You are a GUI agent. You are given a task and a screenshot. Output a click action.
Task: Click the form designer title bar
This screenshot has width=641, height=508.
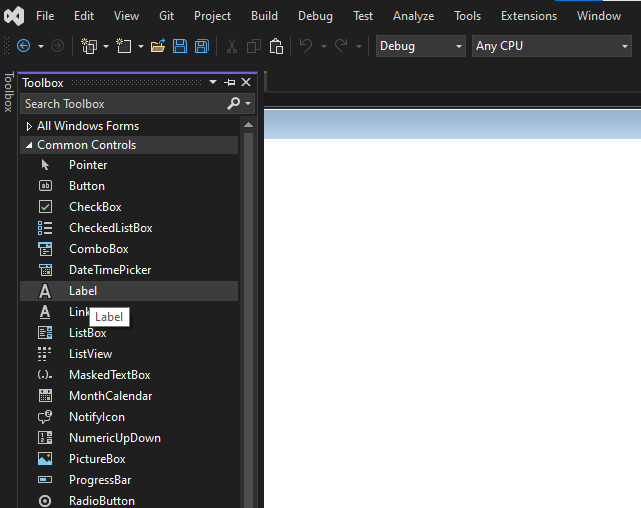click(453, 124)
